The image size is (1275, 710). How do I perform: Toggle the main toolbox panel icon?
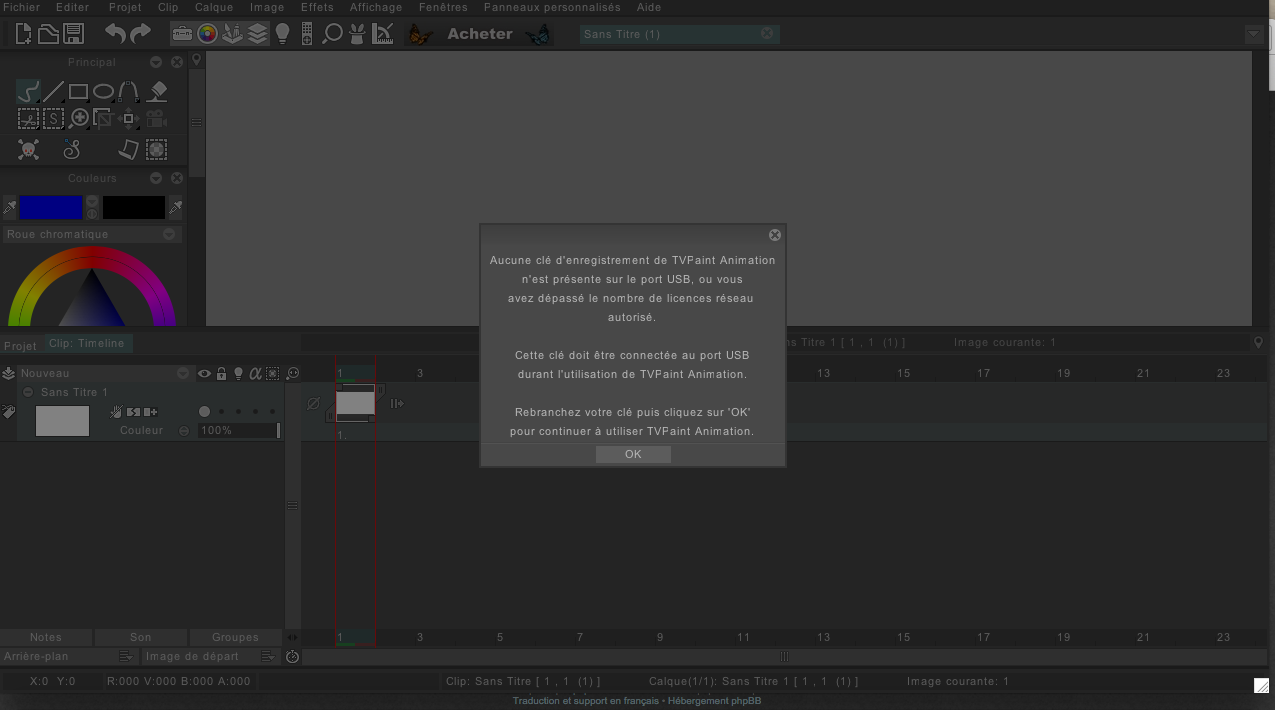(x=182, y=34)
